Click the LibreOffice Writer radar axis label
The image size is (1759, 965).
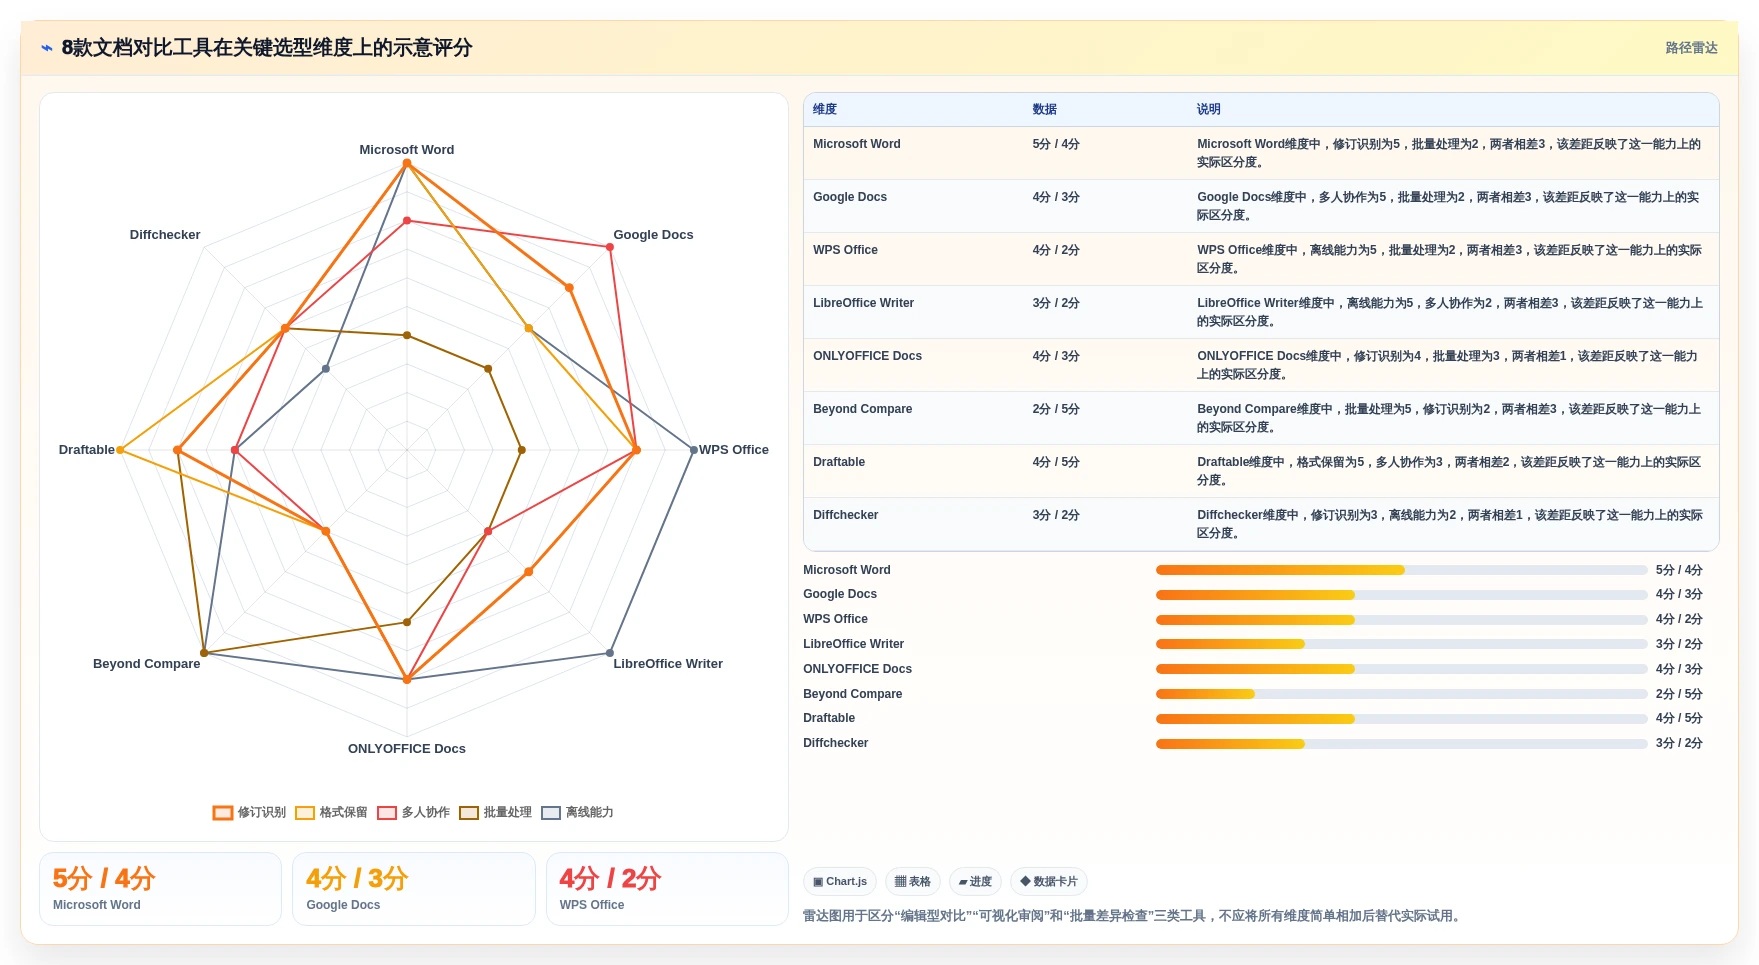click(668, 664)
